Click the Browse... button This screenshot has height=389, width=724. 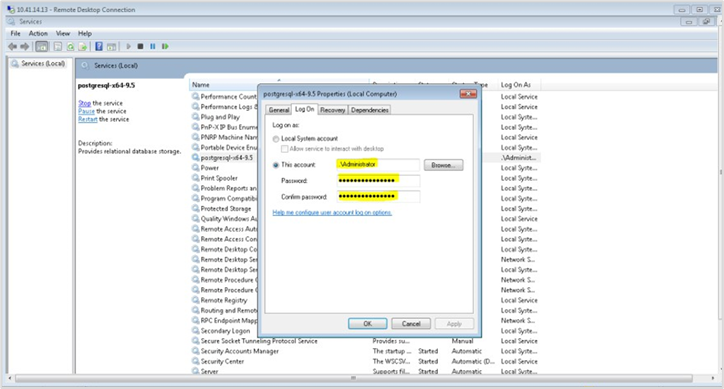click(x=443, y=165)
